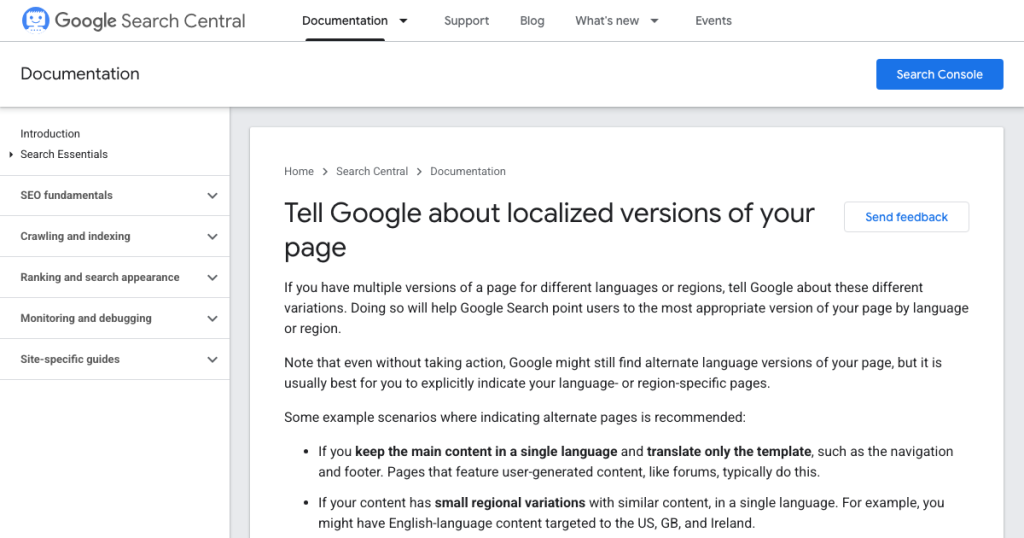1024x538 pixels.
Task: Click the Google Search Central robot logo icon
Action: [35, 20]
